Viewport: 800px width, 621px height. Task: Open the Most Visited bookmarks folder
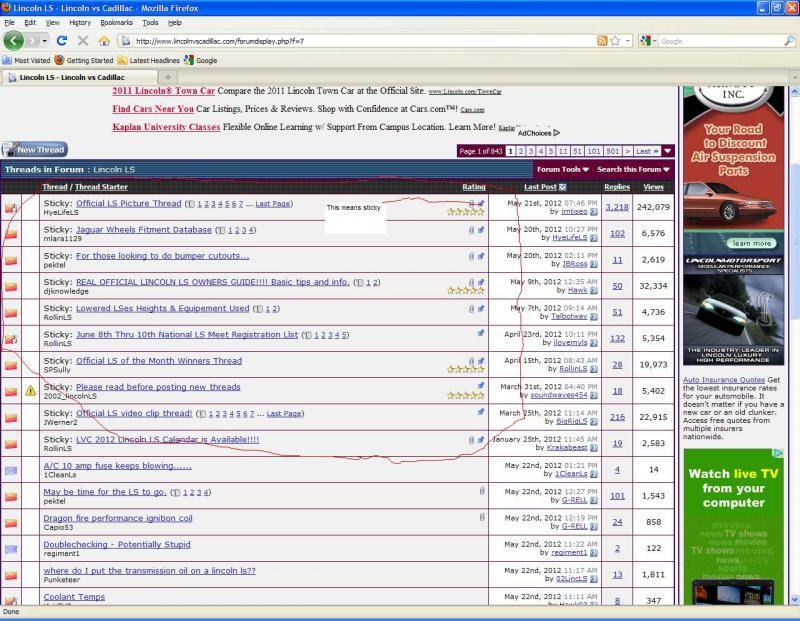[27, 60]
